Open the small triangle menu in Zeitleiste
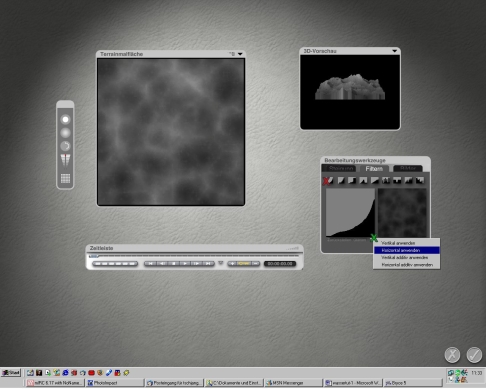This screenshot has width=486, height=389. point(221,263)
